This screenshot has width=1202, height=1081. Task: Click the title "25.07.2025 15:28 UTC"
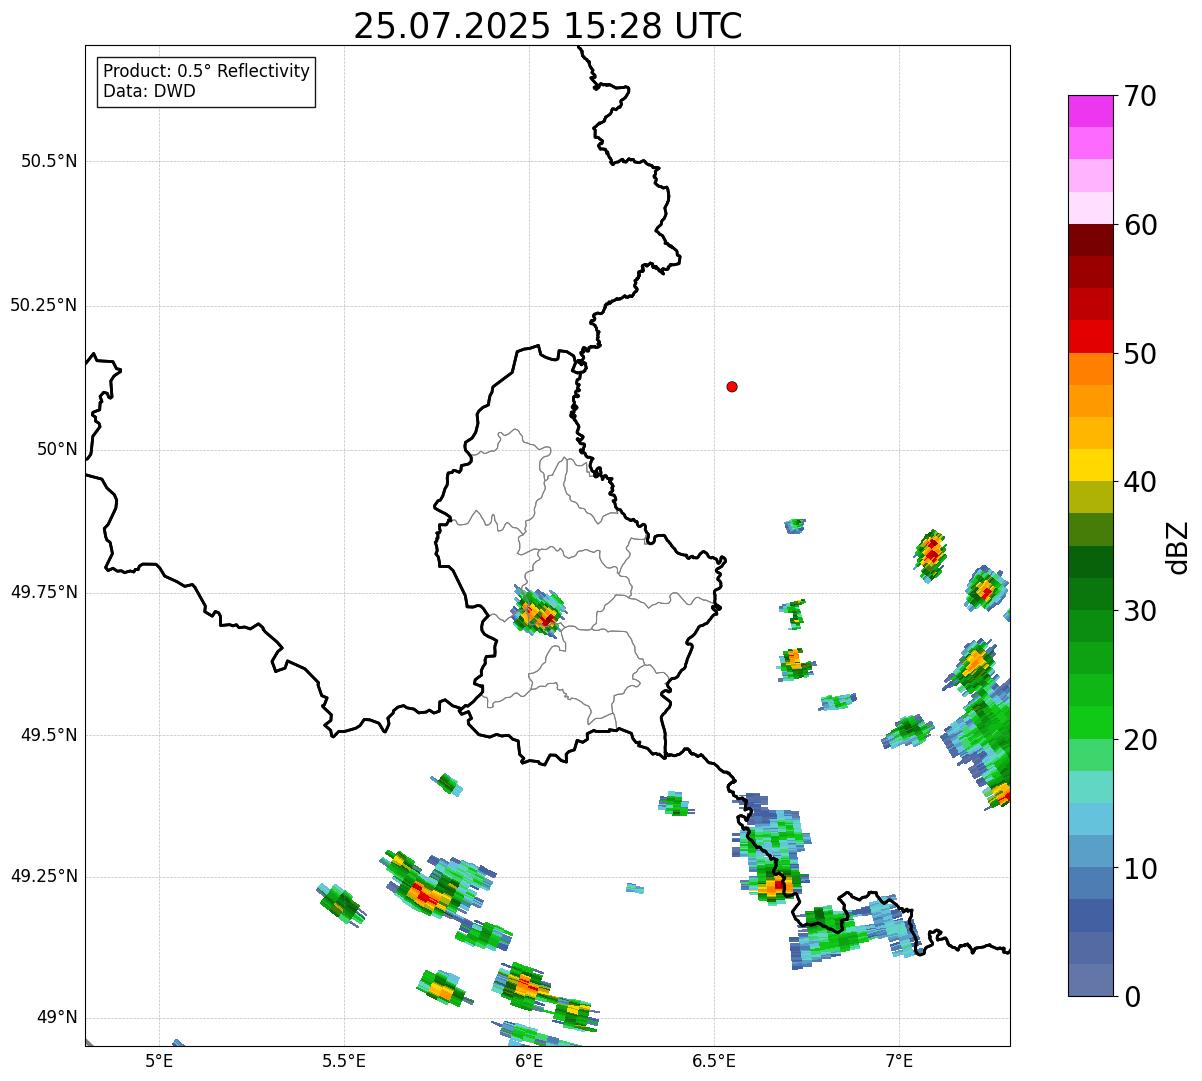tap(548, 26)
